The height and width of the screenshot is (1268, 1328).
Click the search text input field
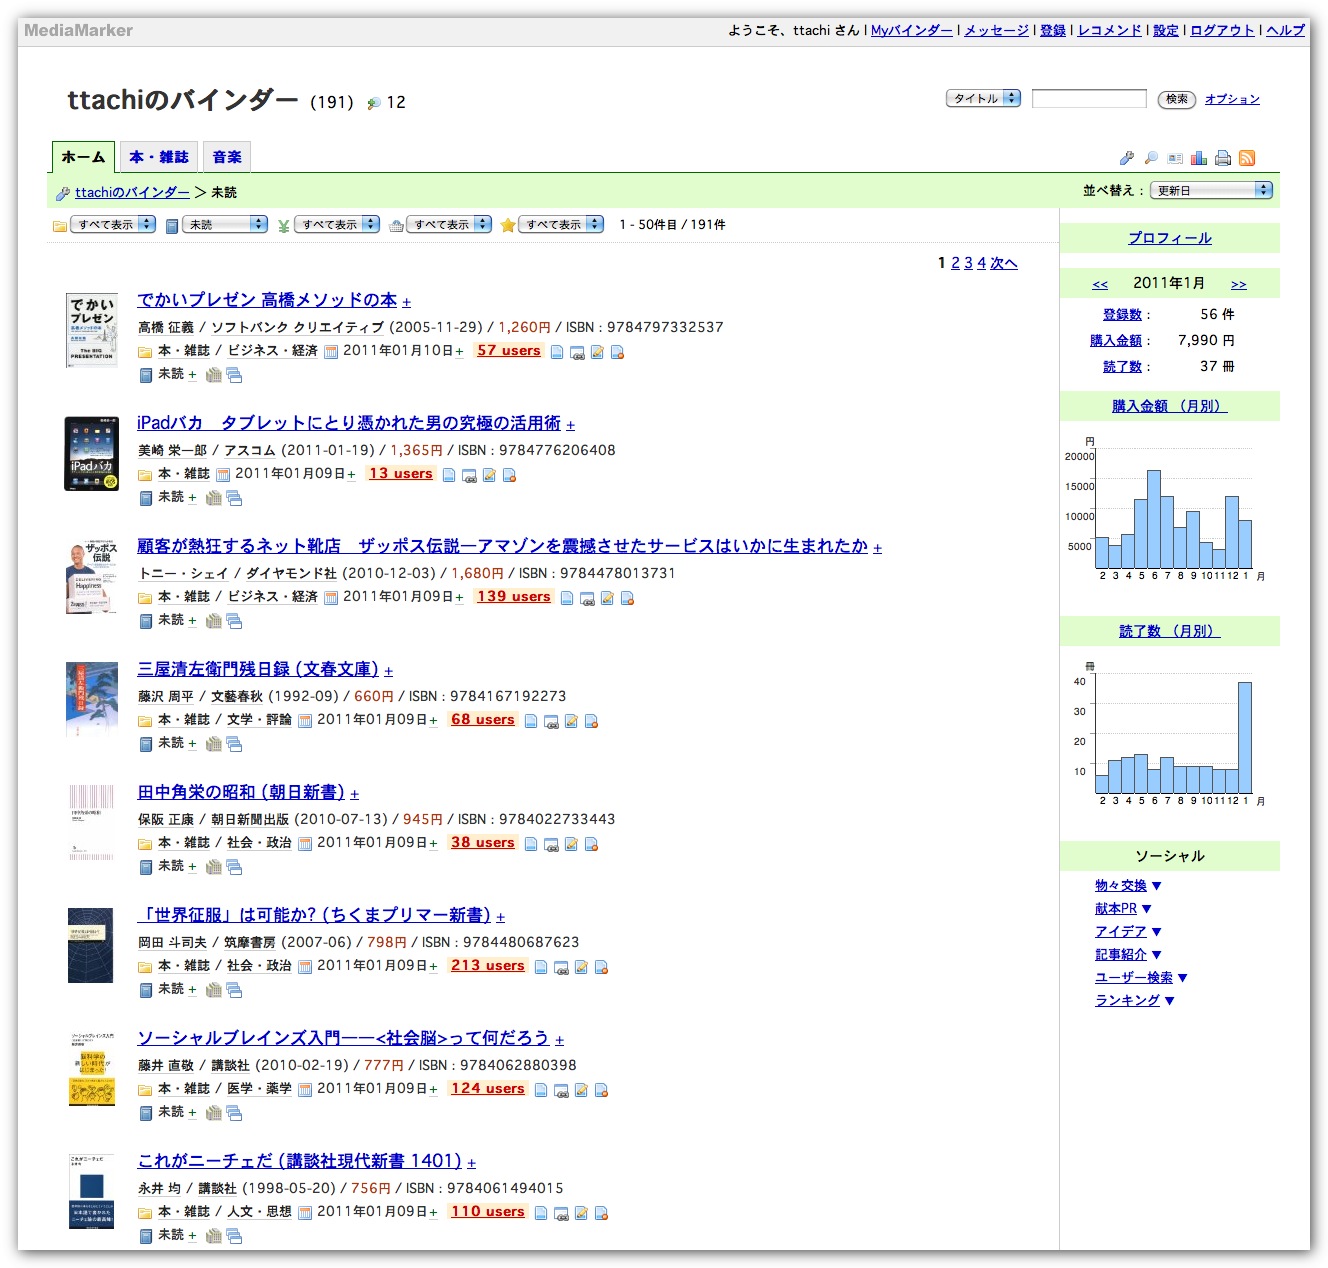coord(1089,98)
